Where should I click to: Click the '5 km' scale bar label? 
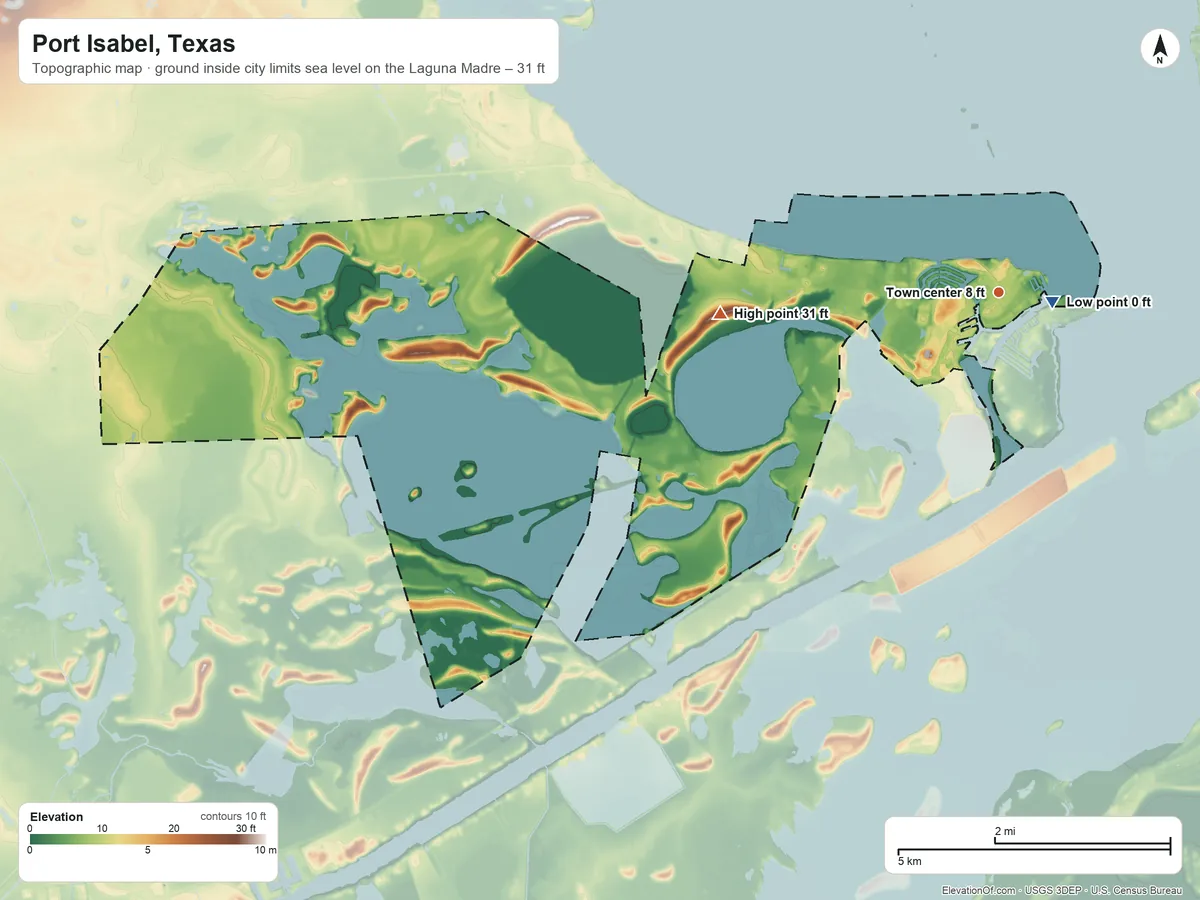coord(909,860)
